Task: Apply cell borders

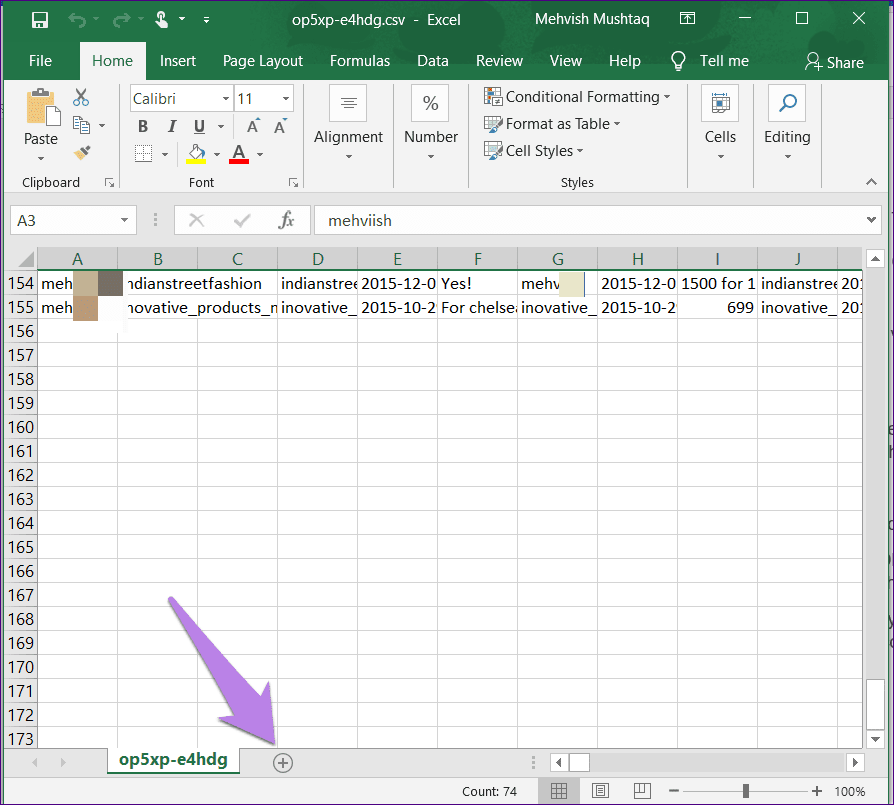Action: click(144, 153)
